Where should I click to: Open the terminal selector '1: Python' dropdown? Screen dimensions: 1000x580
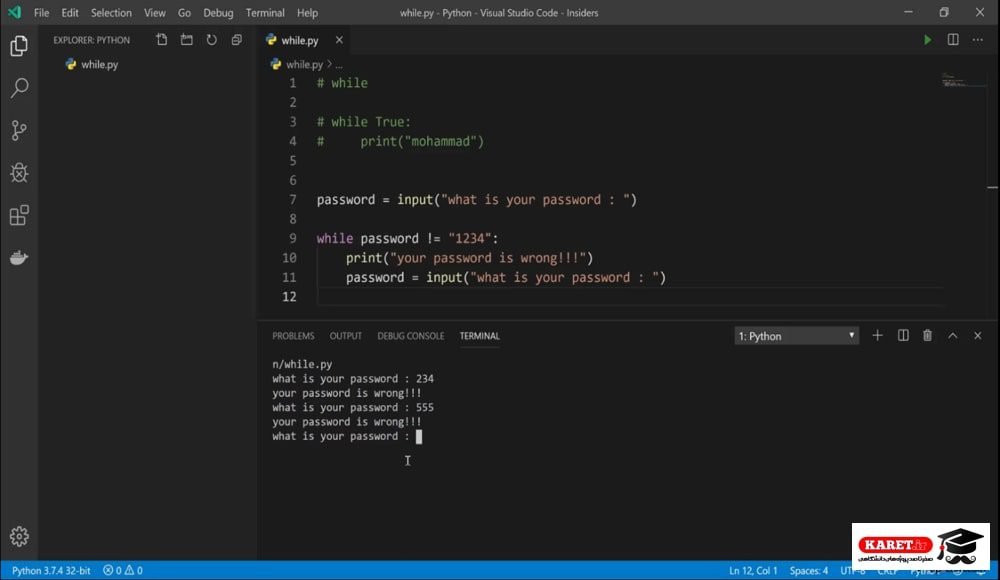[797, 336]
